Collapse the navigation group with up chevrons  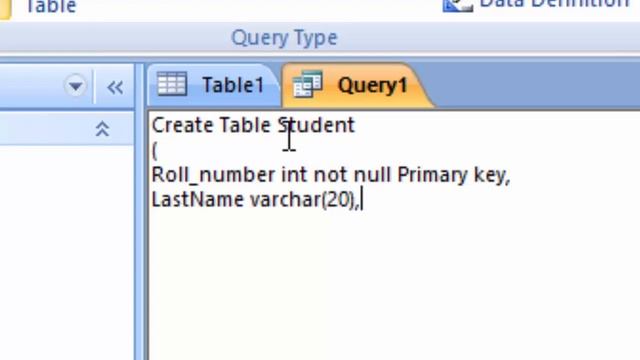102,129
